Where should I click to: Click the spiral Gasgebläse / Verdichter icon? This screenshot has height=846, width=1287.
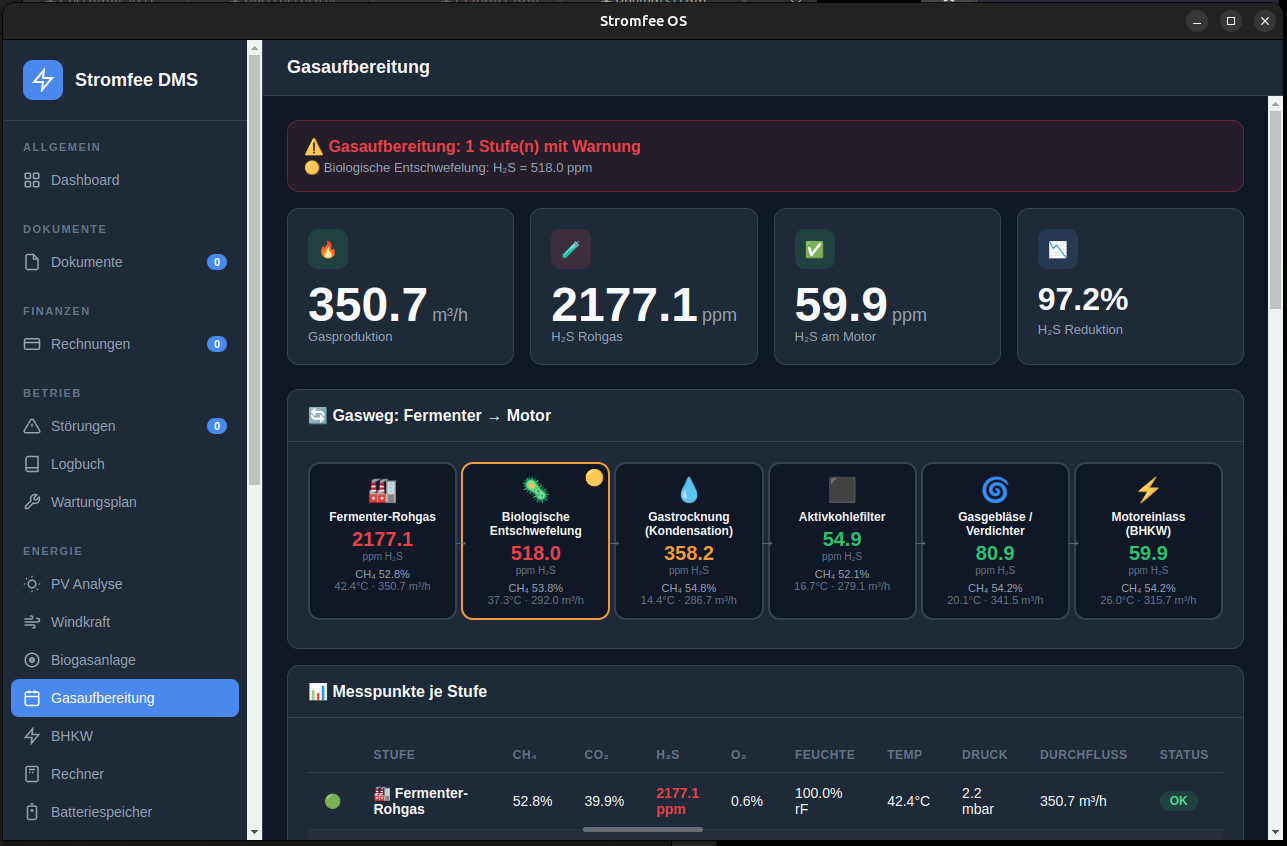(x=995, y=490)
